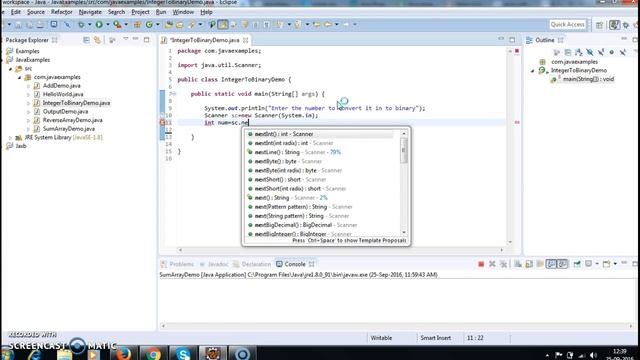The height and width of the screenshot is (360, 640).
Task: Click the Debug bug icon in toolbar
Action: pyautogui.click(x=81, y=25)
